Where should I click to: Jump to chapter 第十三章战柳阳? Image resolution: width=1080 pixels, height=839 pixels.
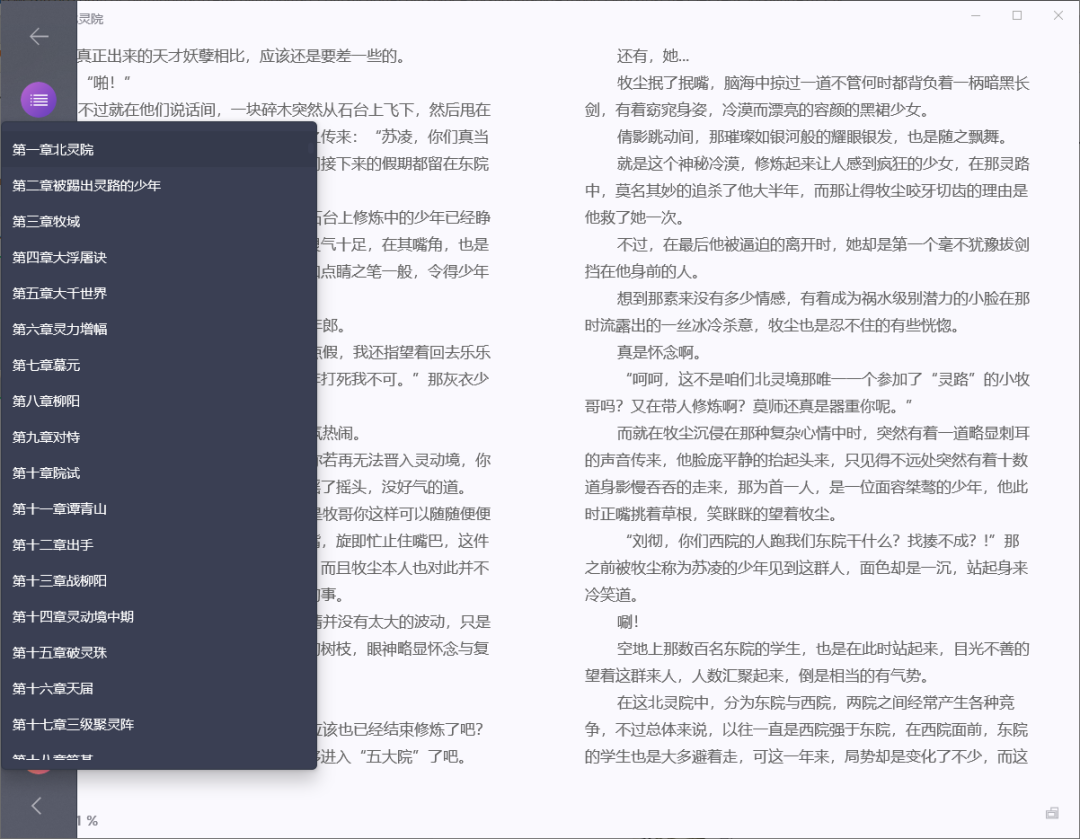tap(159, 580)
